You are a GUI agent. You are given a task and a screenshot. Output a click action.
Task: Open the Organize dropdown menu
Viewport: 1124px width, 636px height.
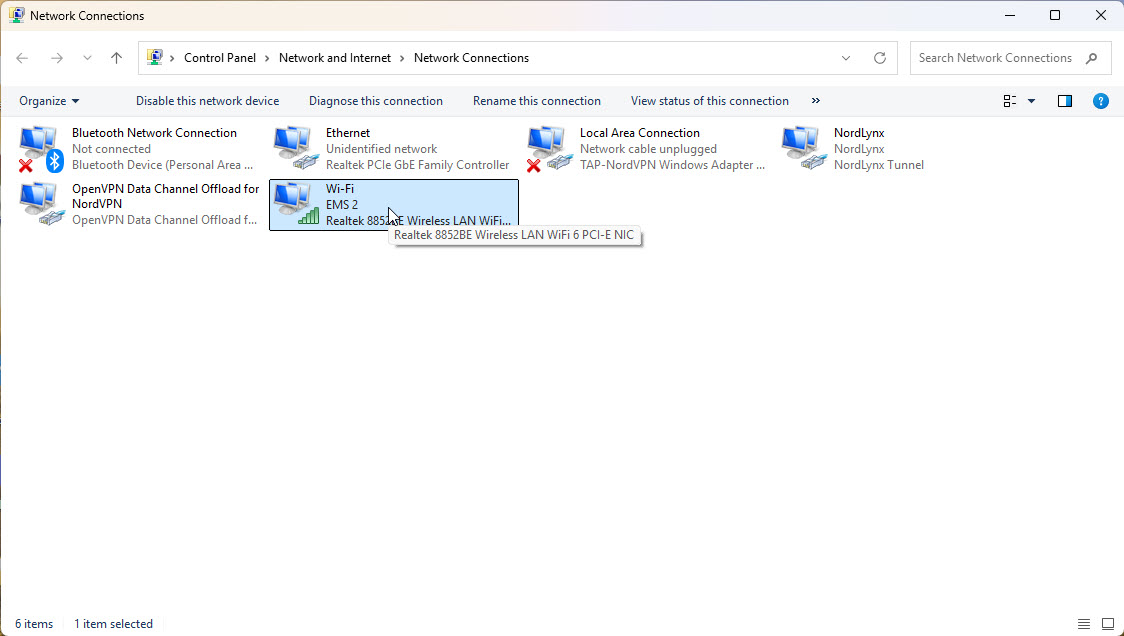click(x=49, y=101)
